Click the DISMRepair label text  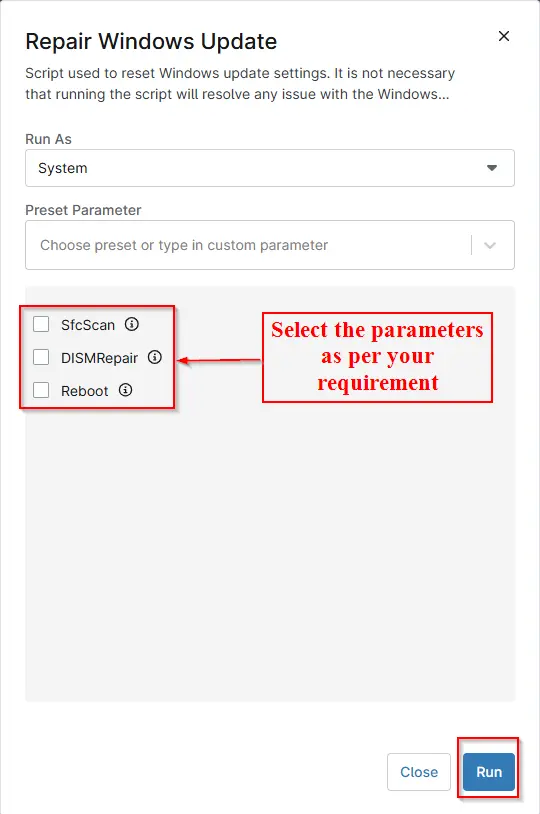pos(100,358)
